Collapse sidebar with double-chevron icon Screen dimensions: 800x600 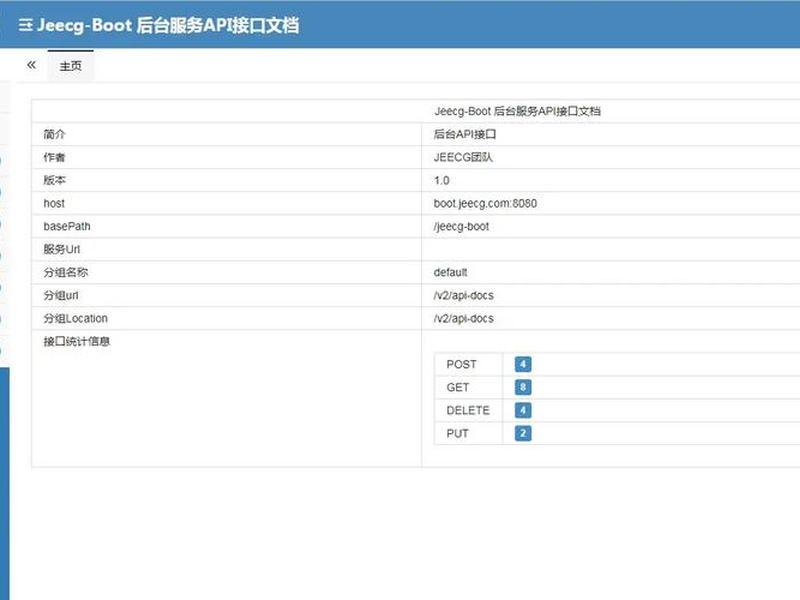click(x=32, y=65)
